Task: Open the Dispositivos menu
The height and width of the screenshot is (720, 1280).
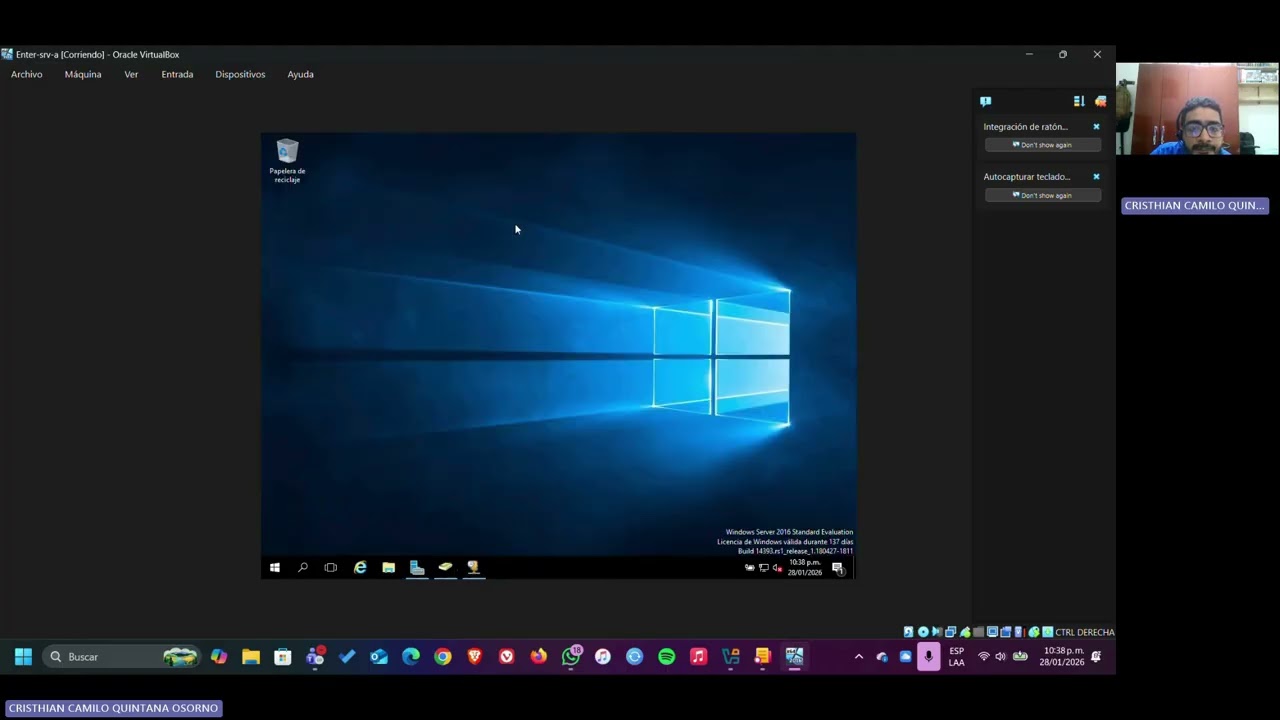Action: pyautogui.click(x=240, y=74)
